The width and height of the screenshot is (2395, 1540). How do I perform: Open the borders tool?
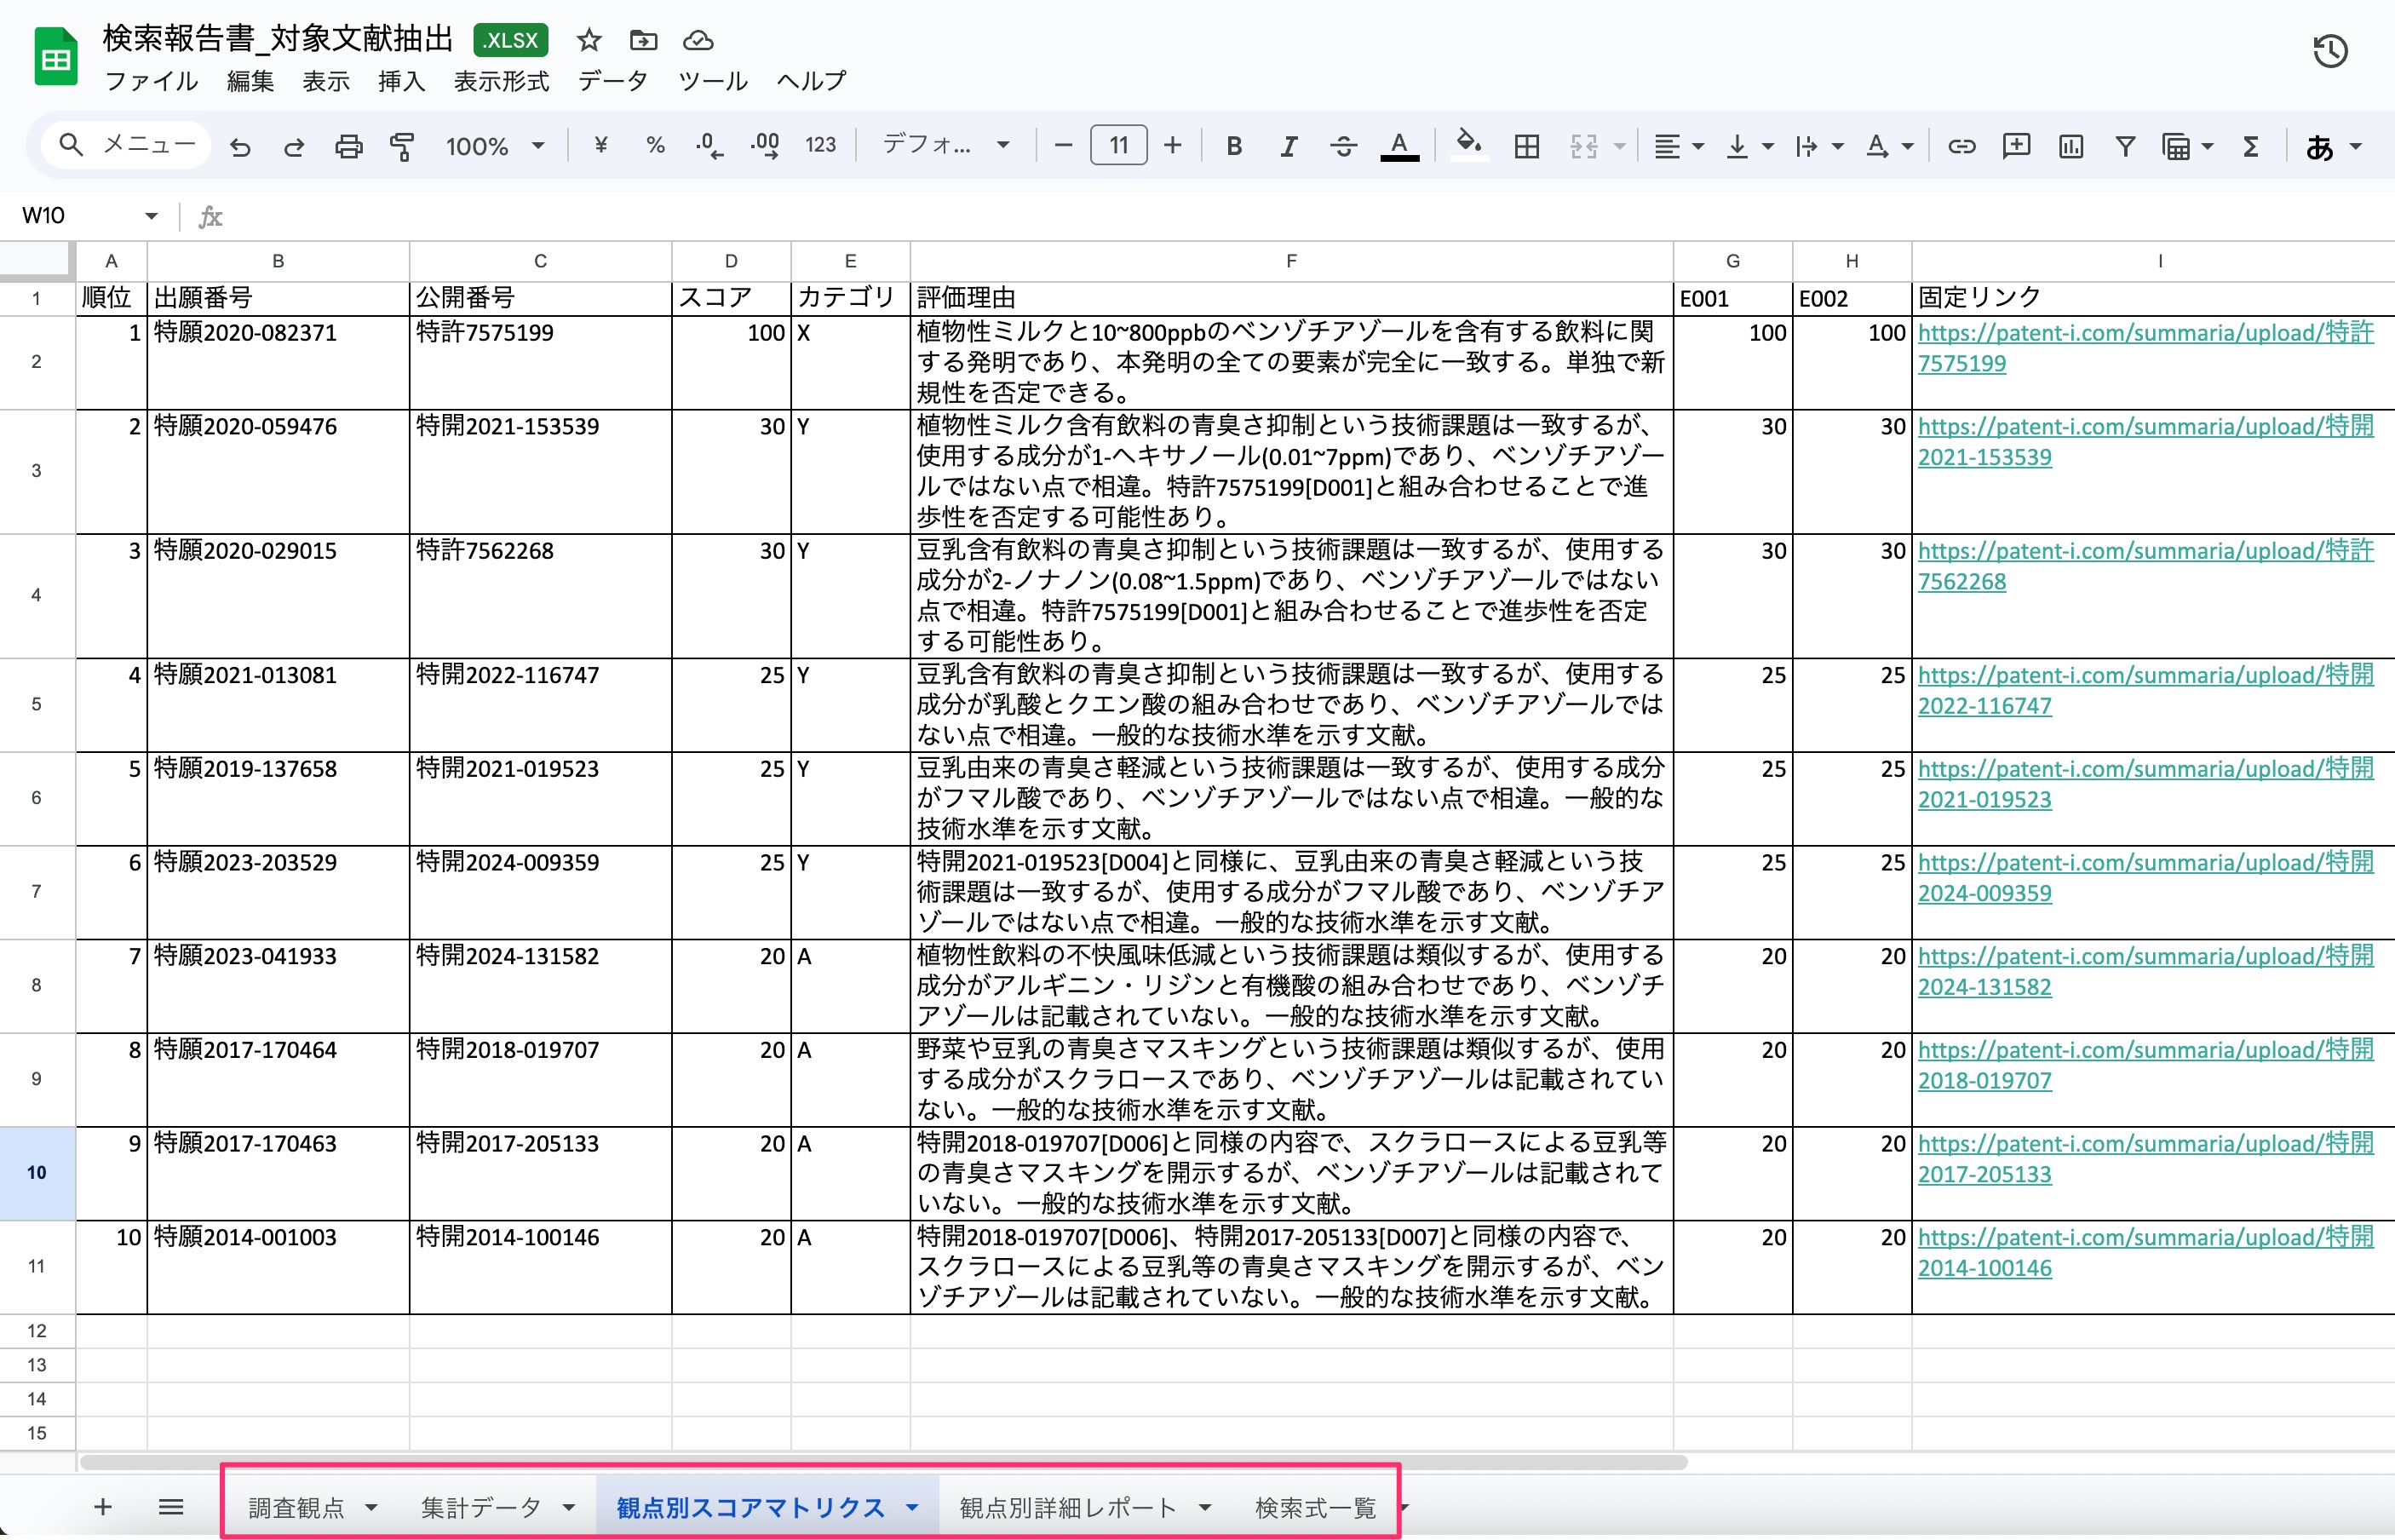point(1526,147)
